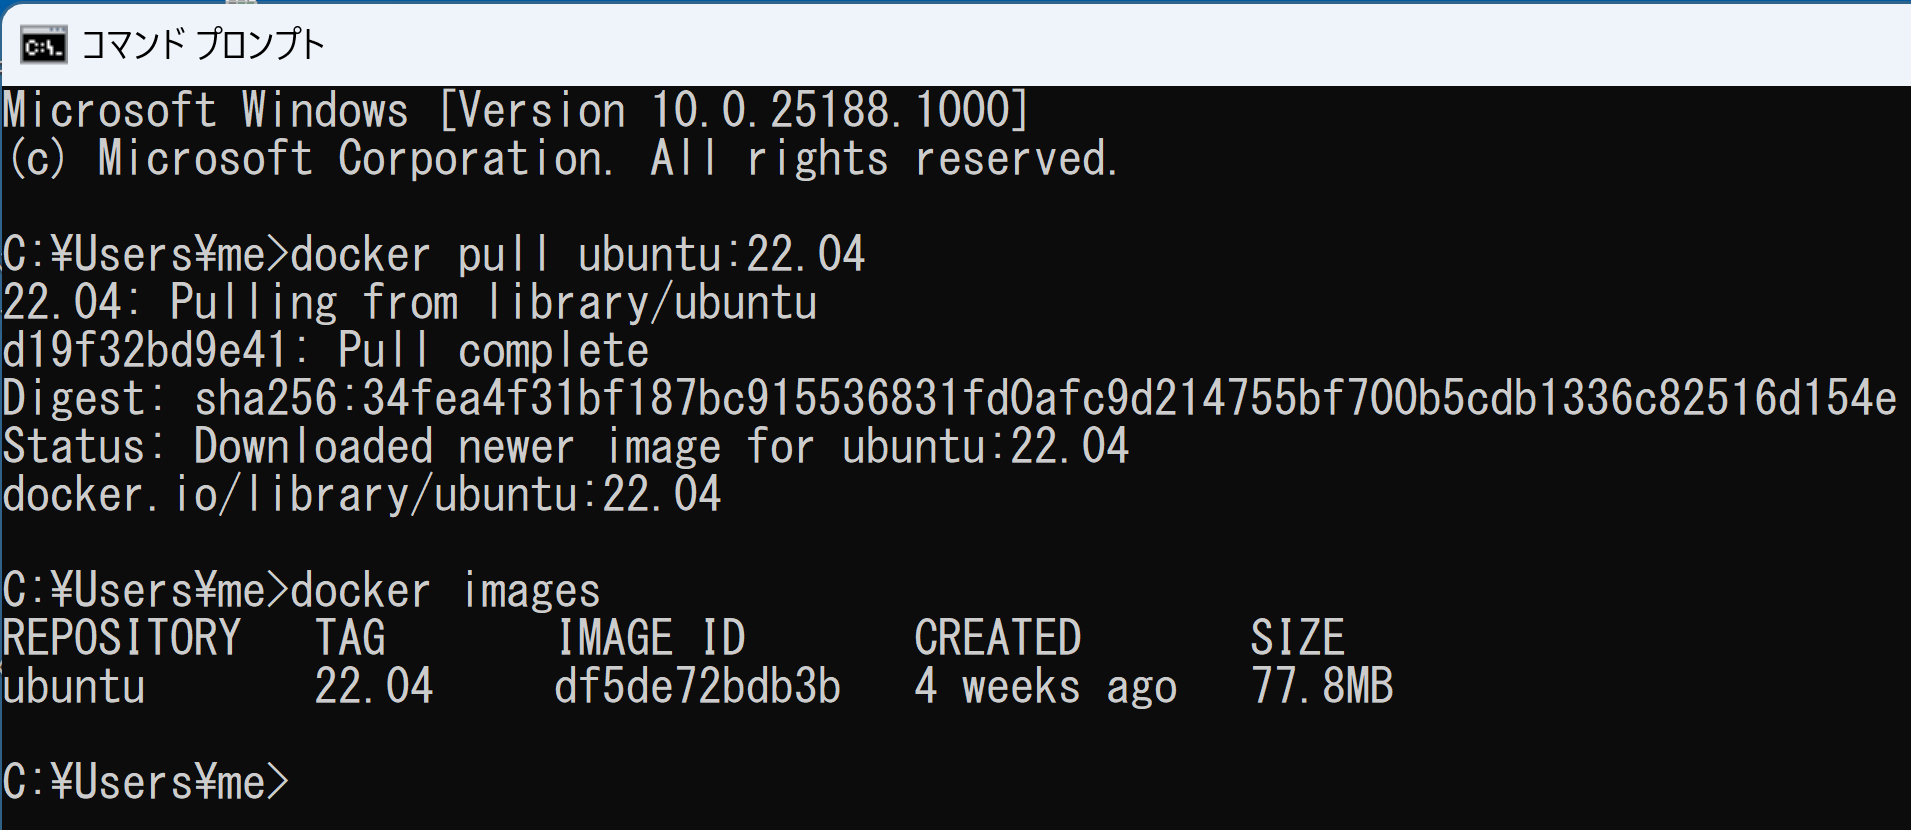Click the TAG column header
This screenshot has height=830, width=1911.
tap(350, 638)
